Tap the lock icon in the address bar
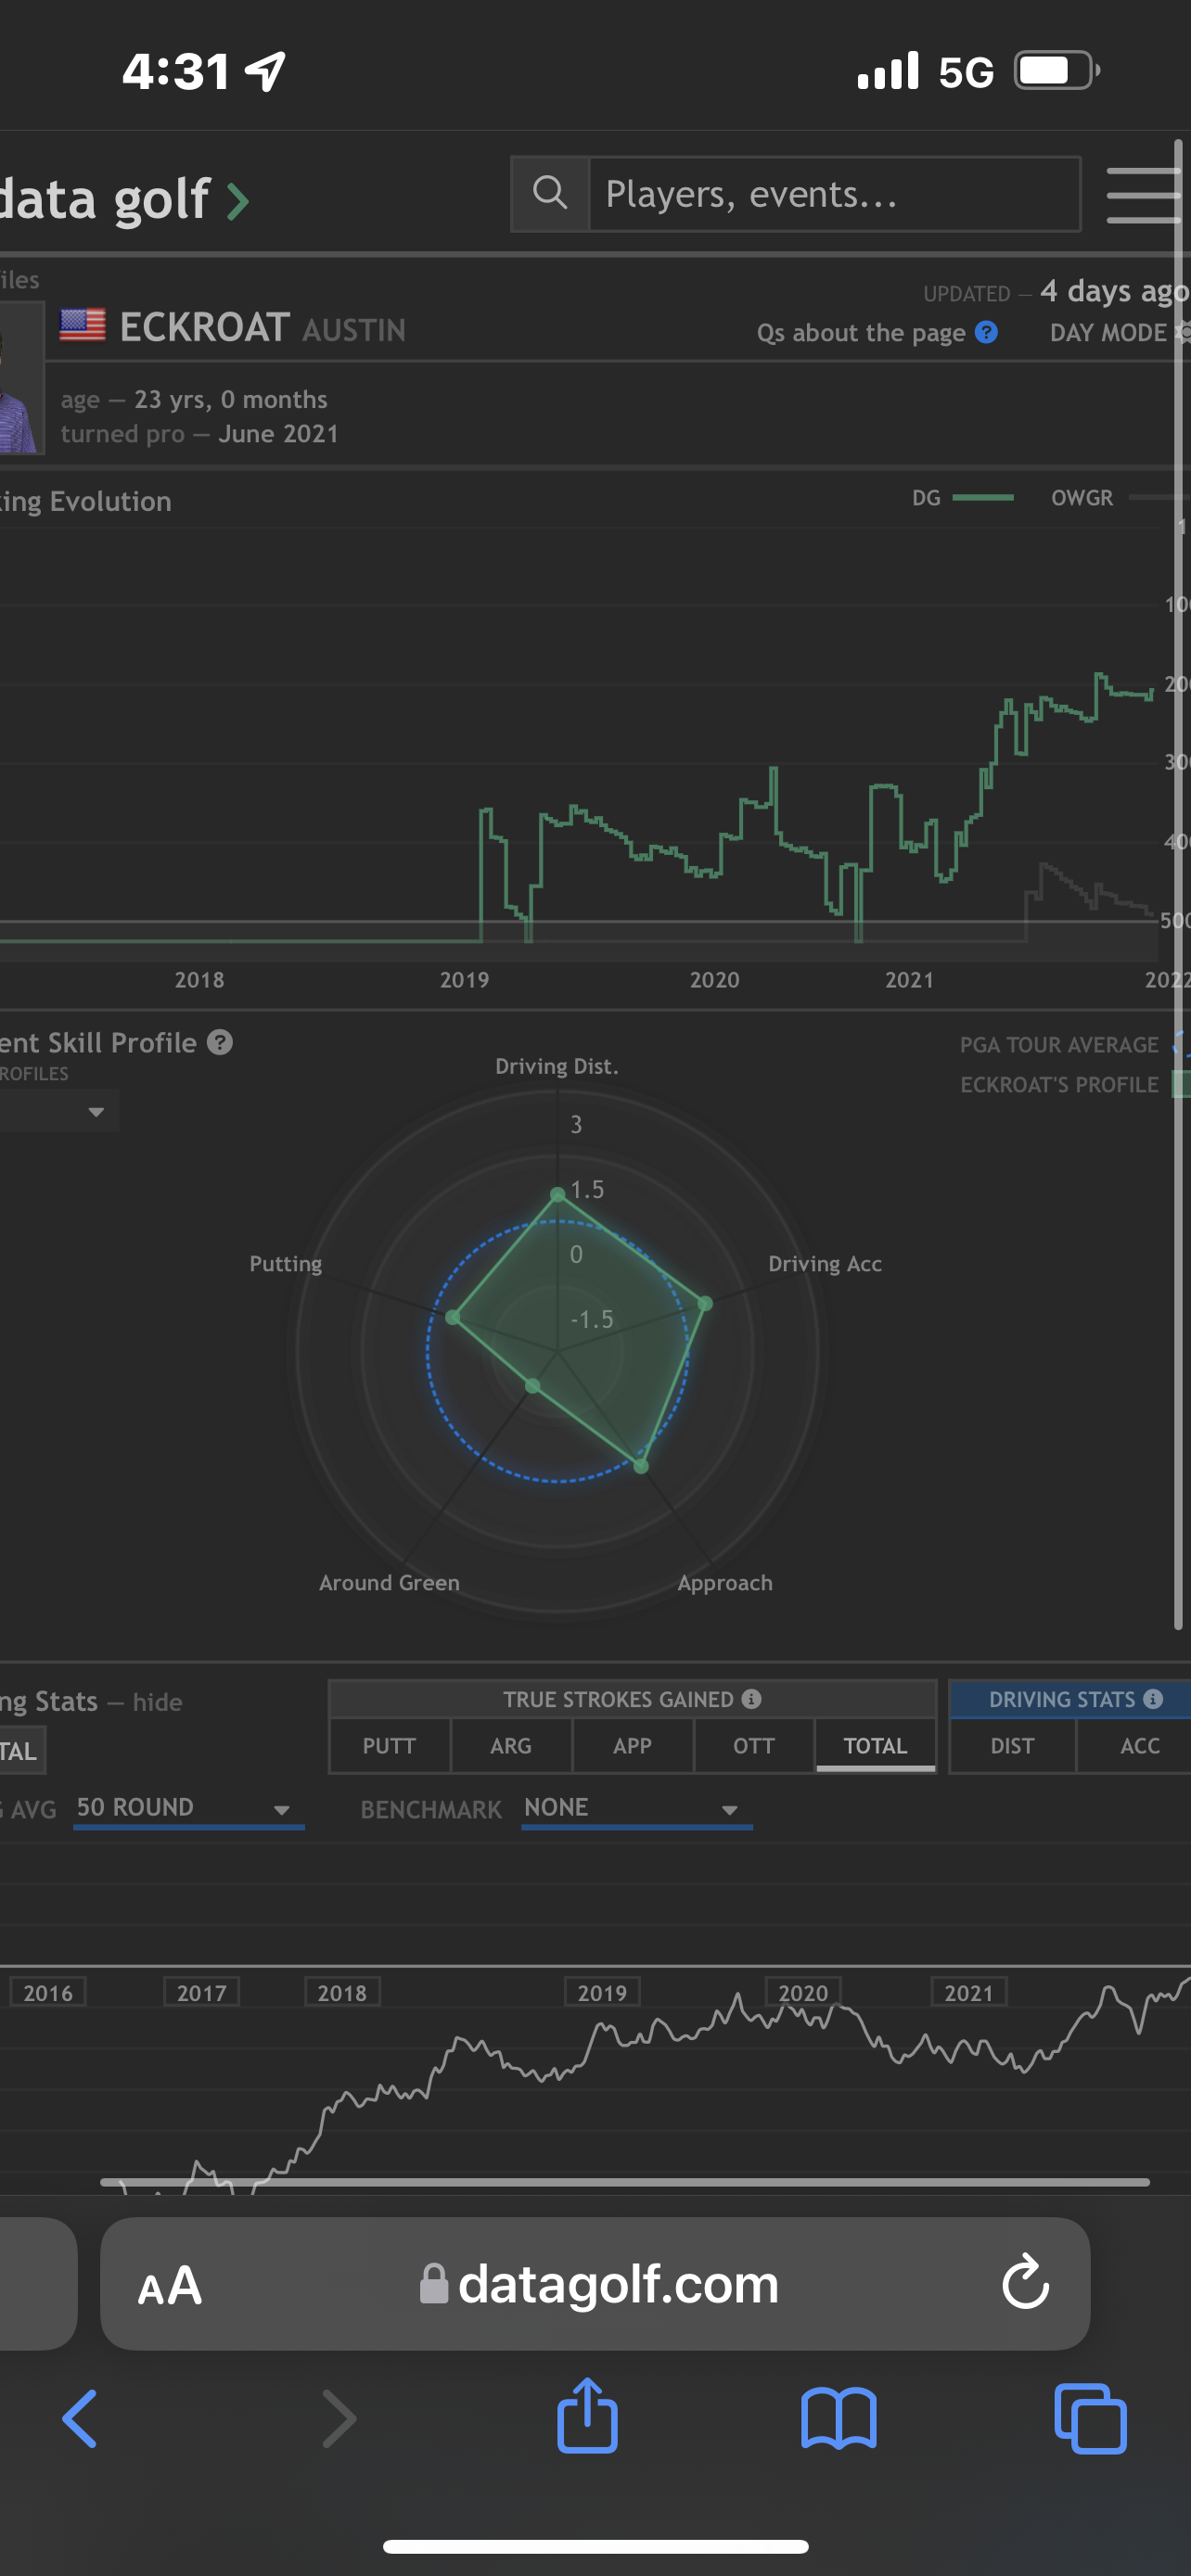The width and height of the screenshot is (1191, 2576). point(433,2284)
